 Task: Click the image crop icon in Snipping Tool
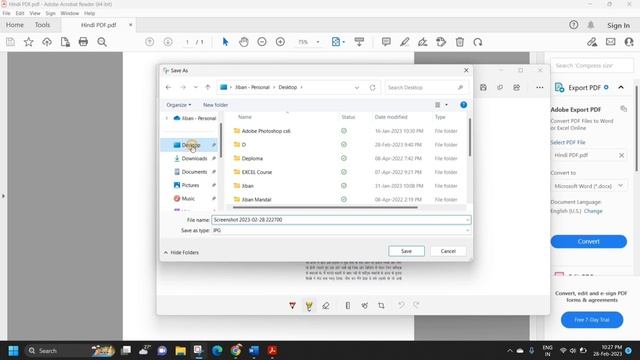[381, 305]
